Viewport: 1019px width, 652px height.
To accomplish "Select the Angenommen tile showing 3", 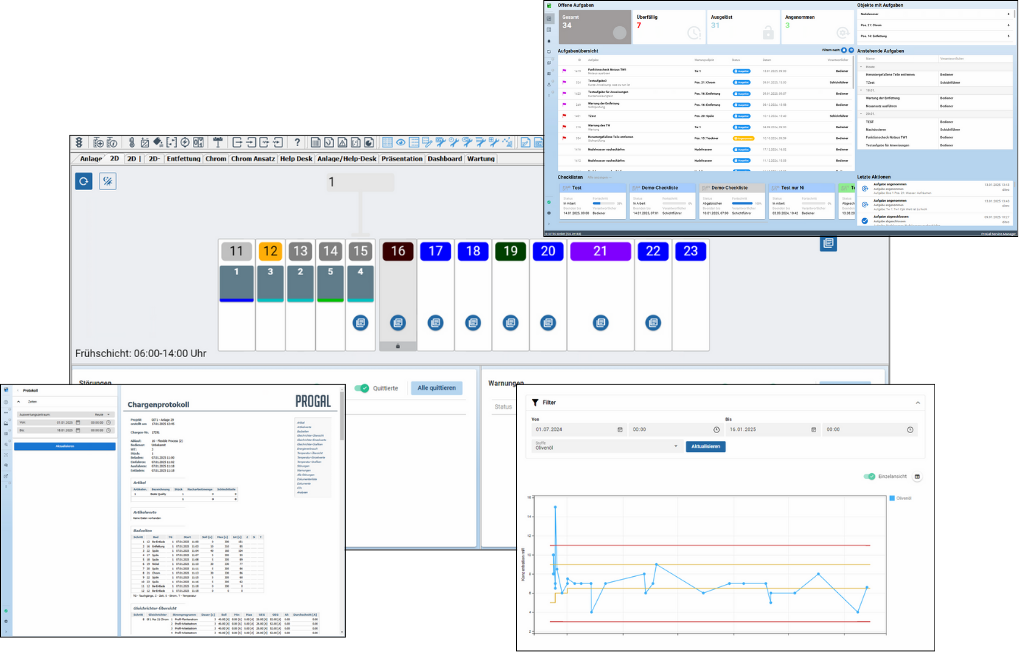I will (818, 27).
